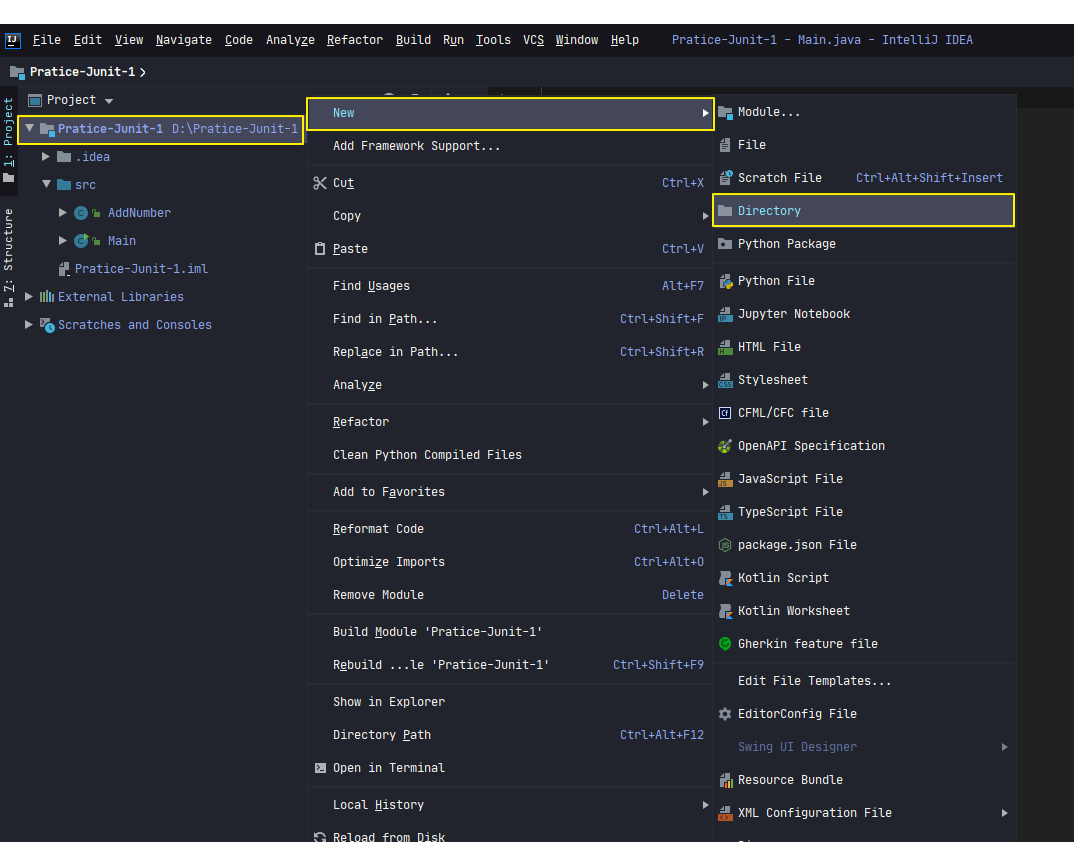Screen dimensions: 1074x842
Task: Choose Clean Python Compiled Files
Action: click(510, 455)
